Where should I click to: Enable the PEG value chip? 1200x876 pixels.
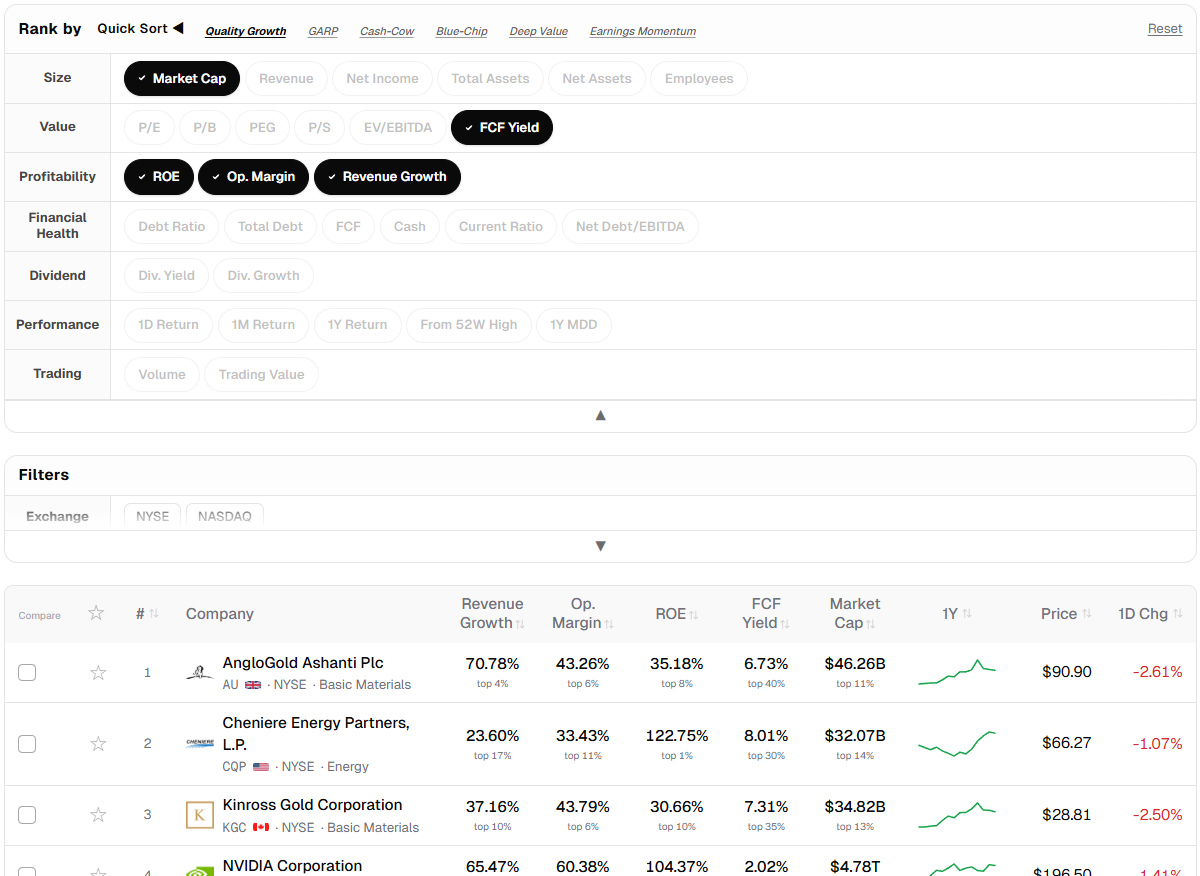click(262, 128)
